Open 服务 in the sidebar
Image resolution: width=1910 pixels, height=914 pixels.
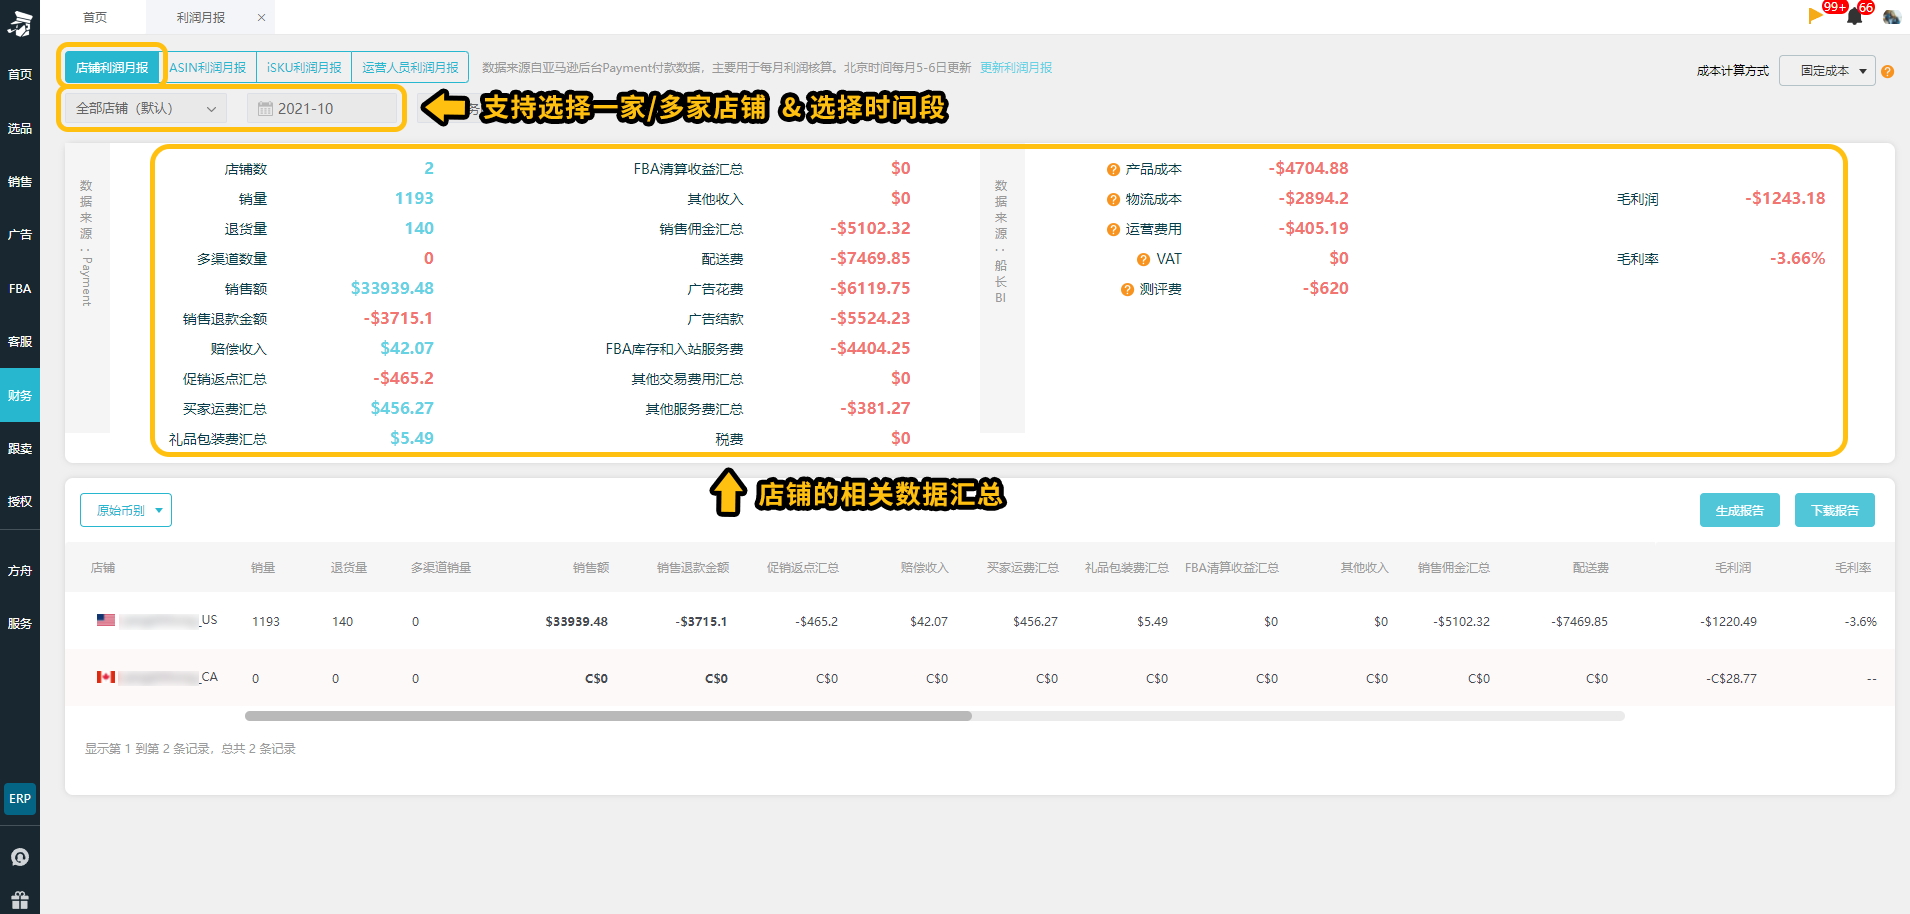(20, 624)
